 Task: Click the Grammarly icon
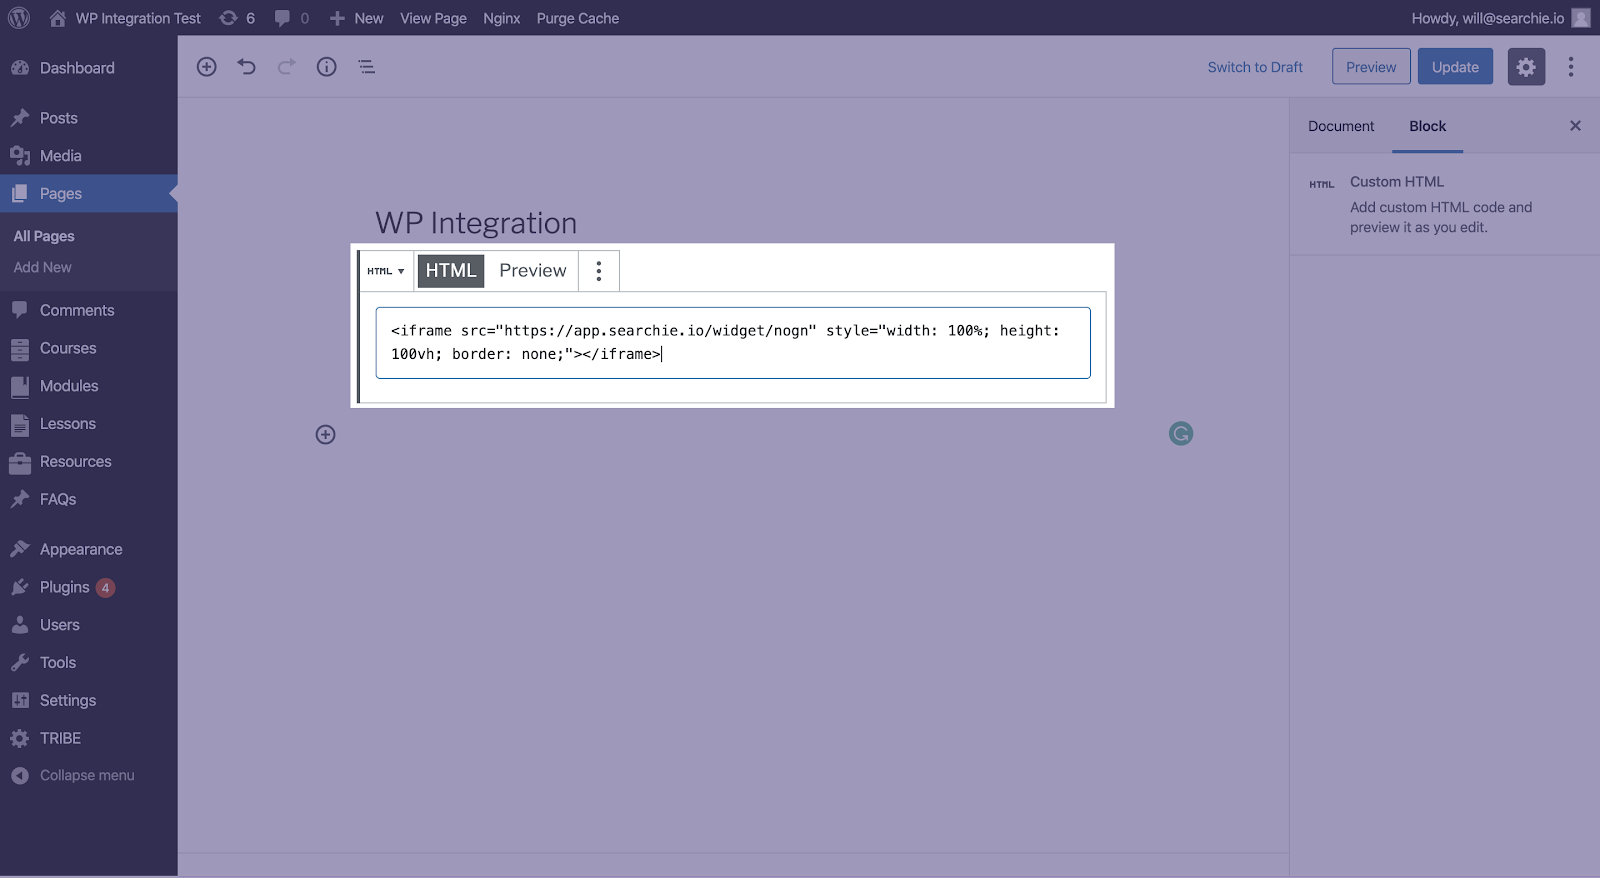click(1181, 433)
